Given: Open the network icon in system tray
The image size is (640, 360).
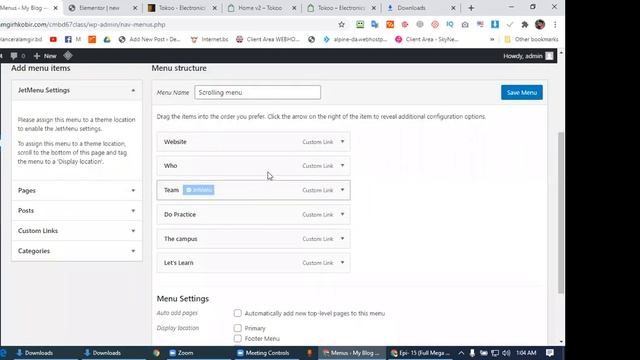Looking at the screenshot, I should point(495,353).
